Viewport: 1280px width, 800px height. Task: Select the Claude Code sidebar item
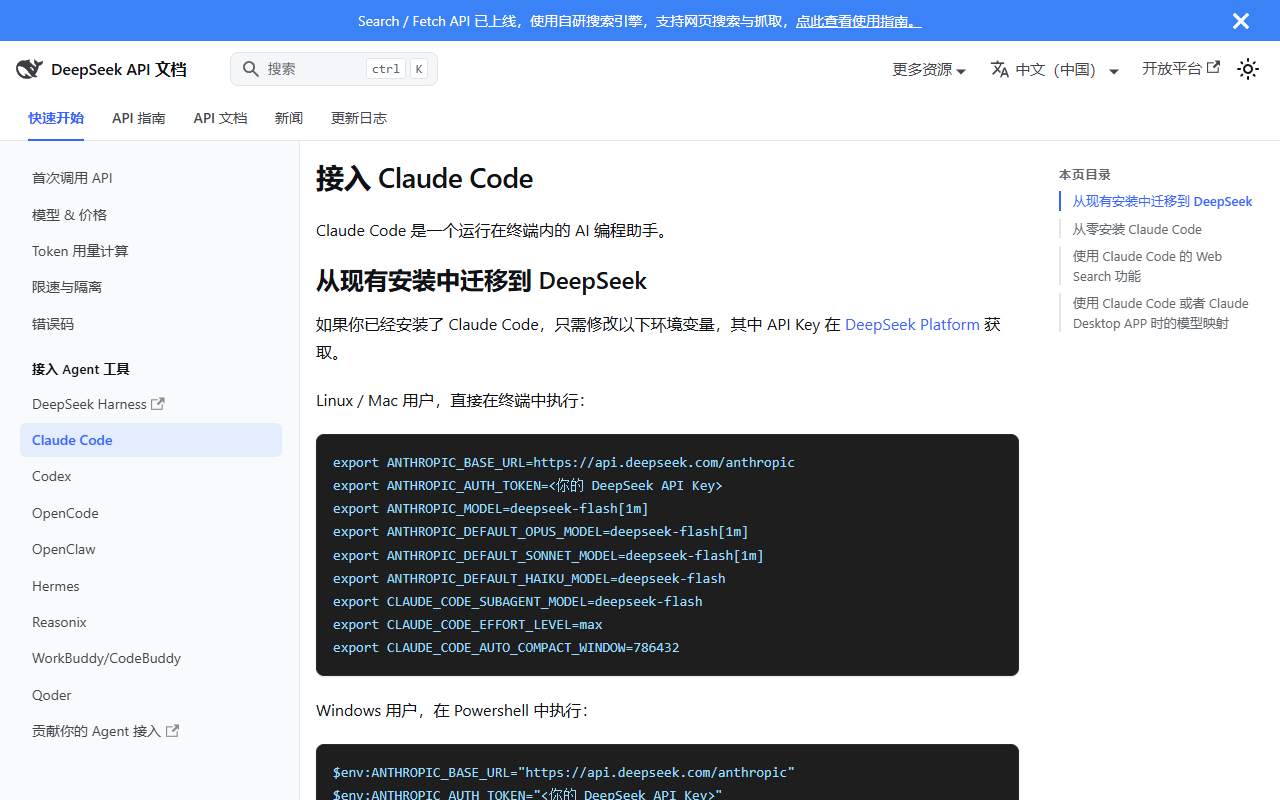pos(151,440)
